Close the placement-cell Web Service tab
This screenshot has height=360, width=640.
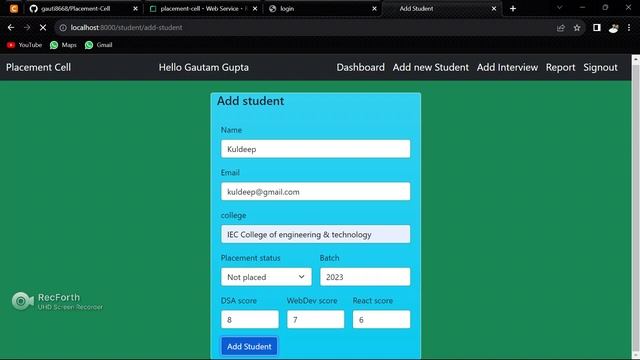255,9
